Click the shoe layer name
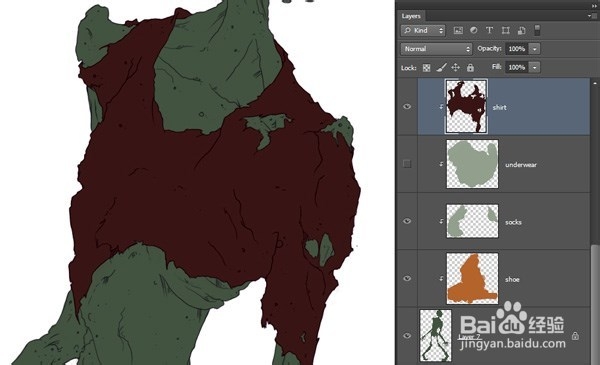Viewport: 600px width, 365px height. [x=512, y=280]
